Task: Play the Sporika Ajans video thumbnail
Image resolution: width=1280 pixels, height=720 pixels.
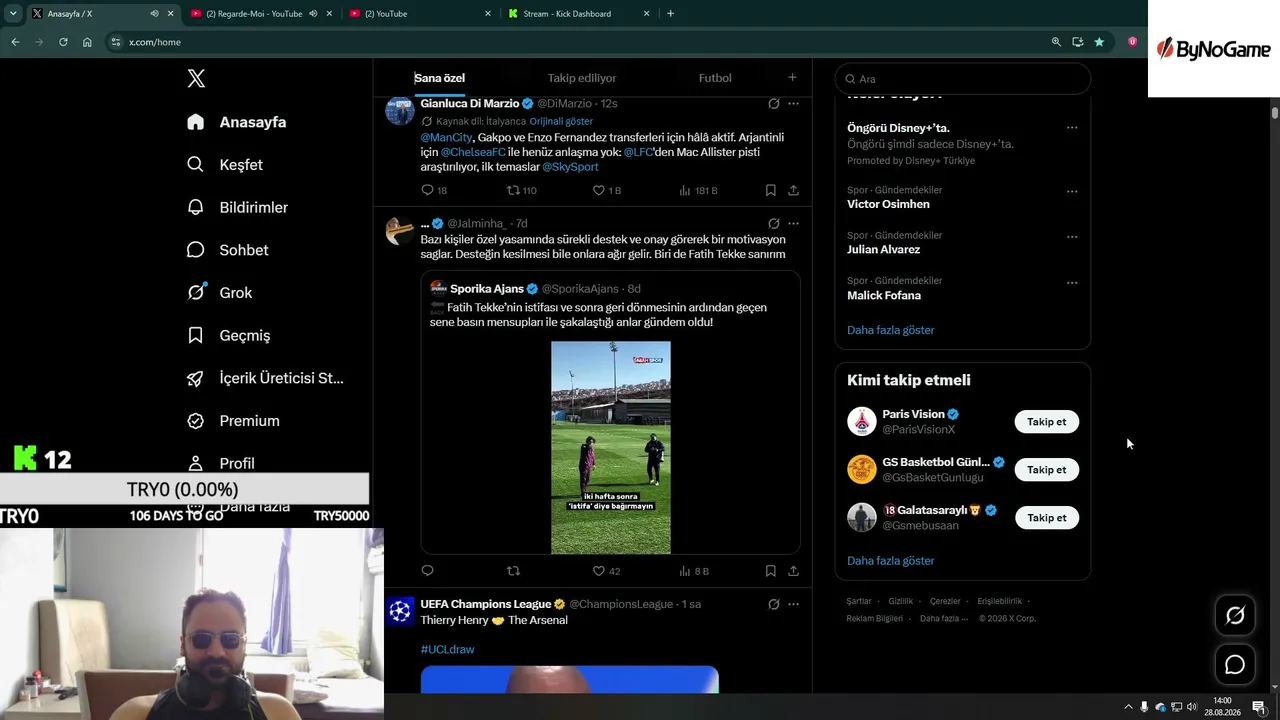Action: pyautogui.click(x=611, y=448)
